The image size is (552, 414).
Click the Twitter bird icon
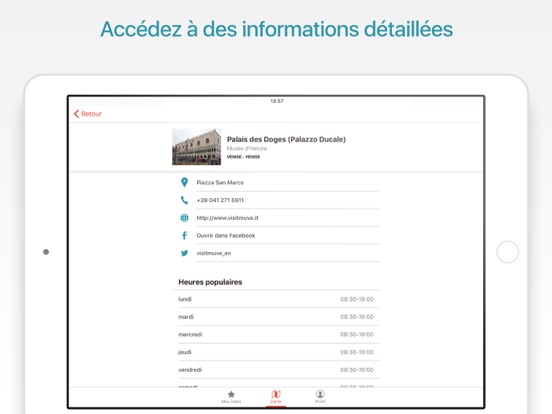(184, 253)
